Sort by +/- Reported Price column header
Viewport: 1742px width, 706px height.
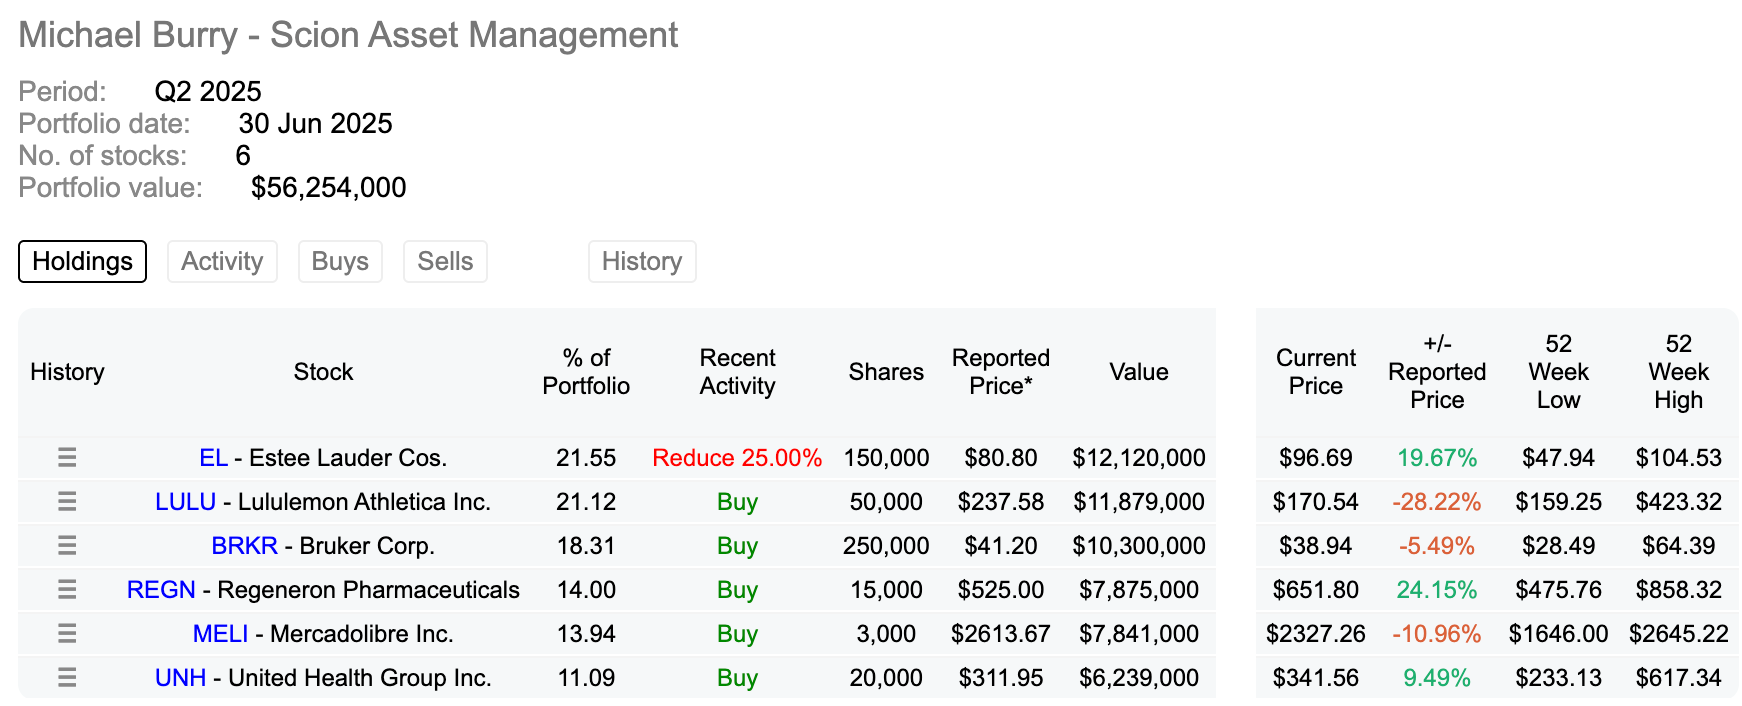[1437, 372]
